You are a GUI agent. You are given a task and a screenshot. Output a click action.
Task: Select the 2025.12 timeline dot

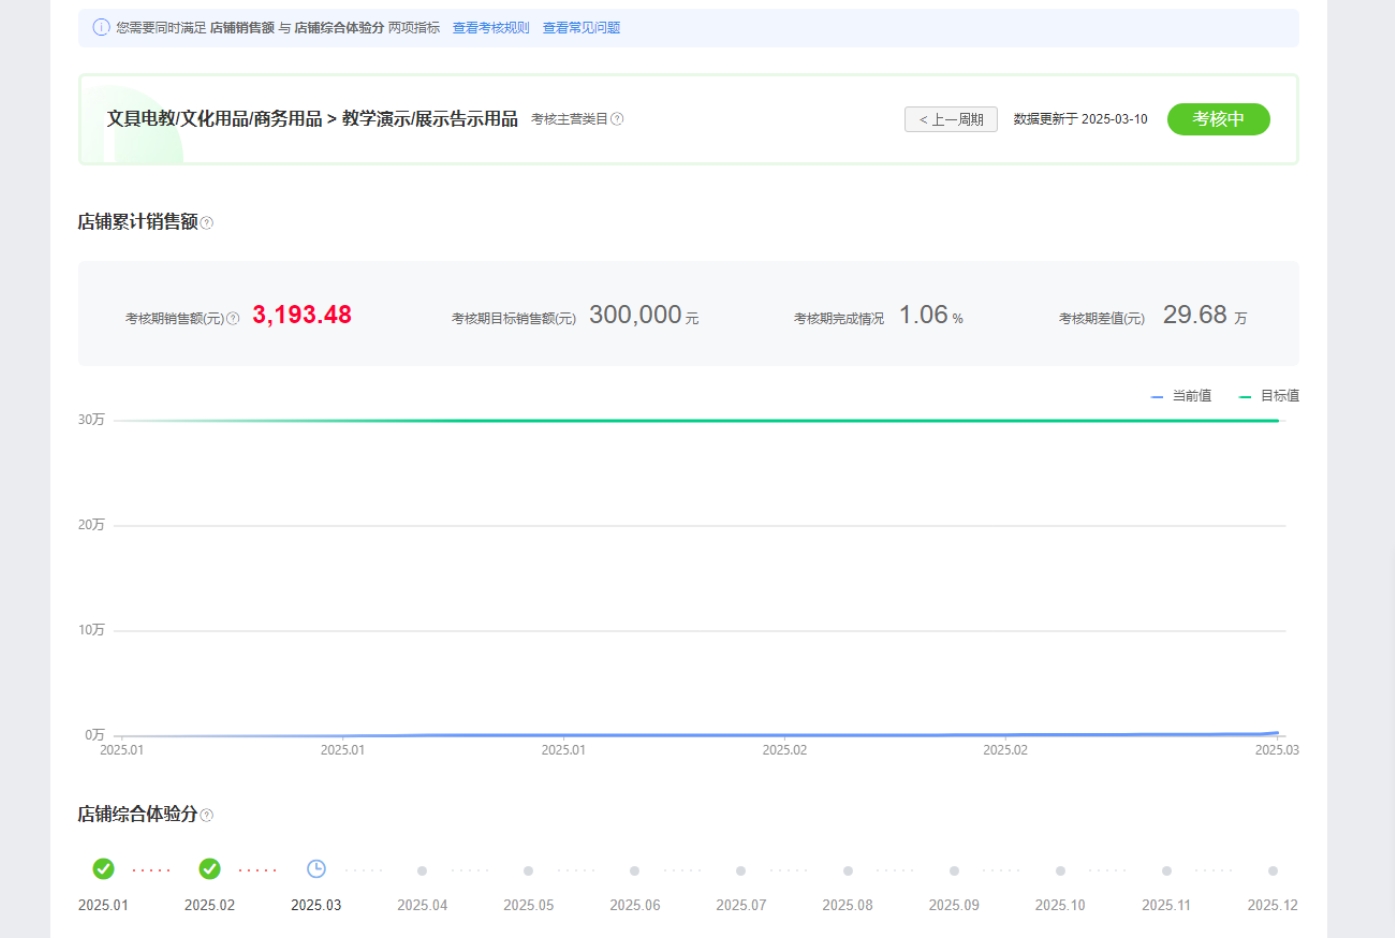[x=1273, y=871]
